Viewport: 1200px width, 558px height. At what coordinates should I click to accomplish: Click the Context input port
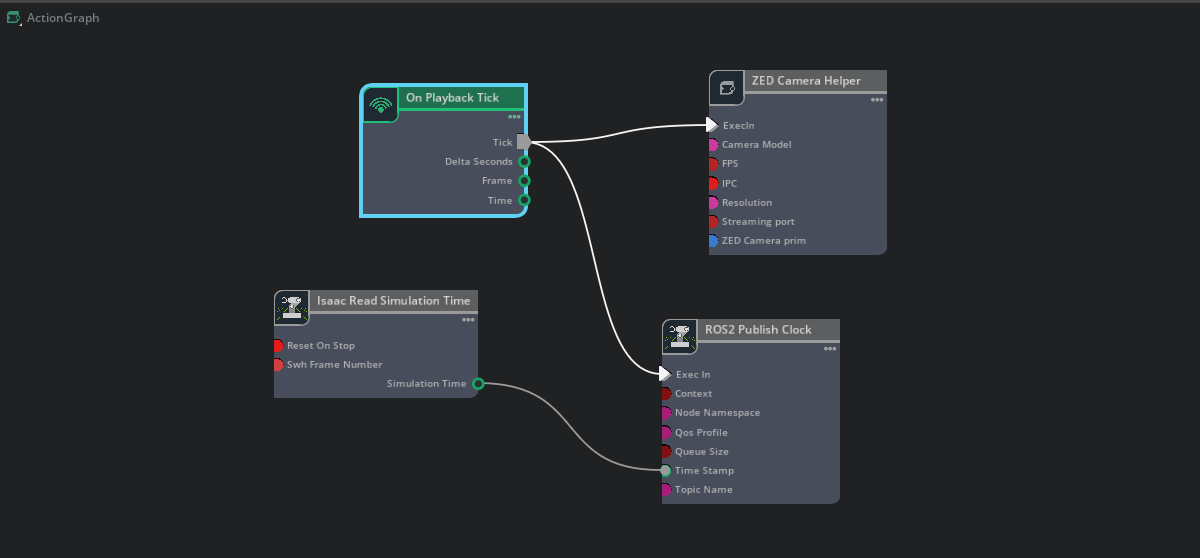pyautogui.click(x=665, y=394)
